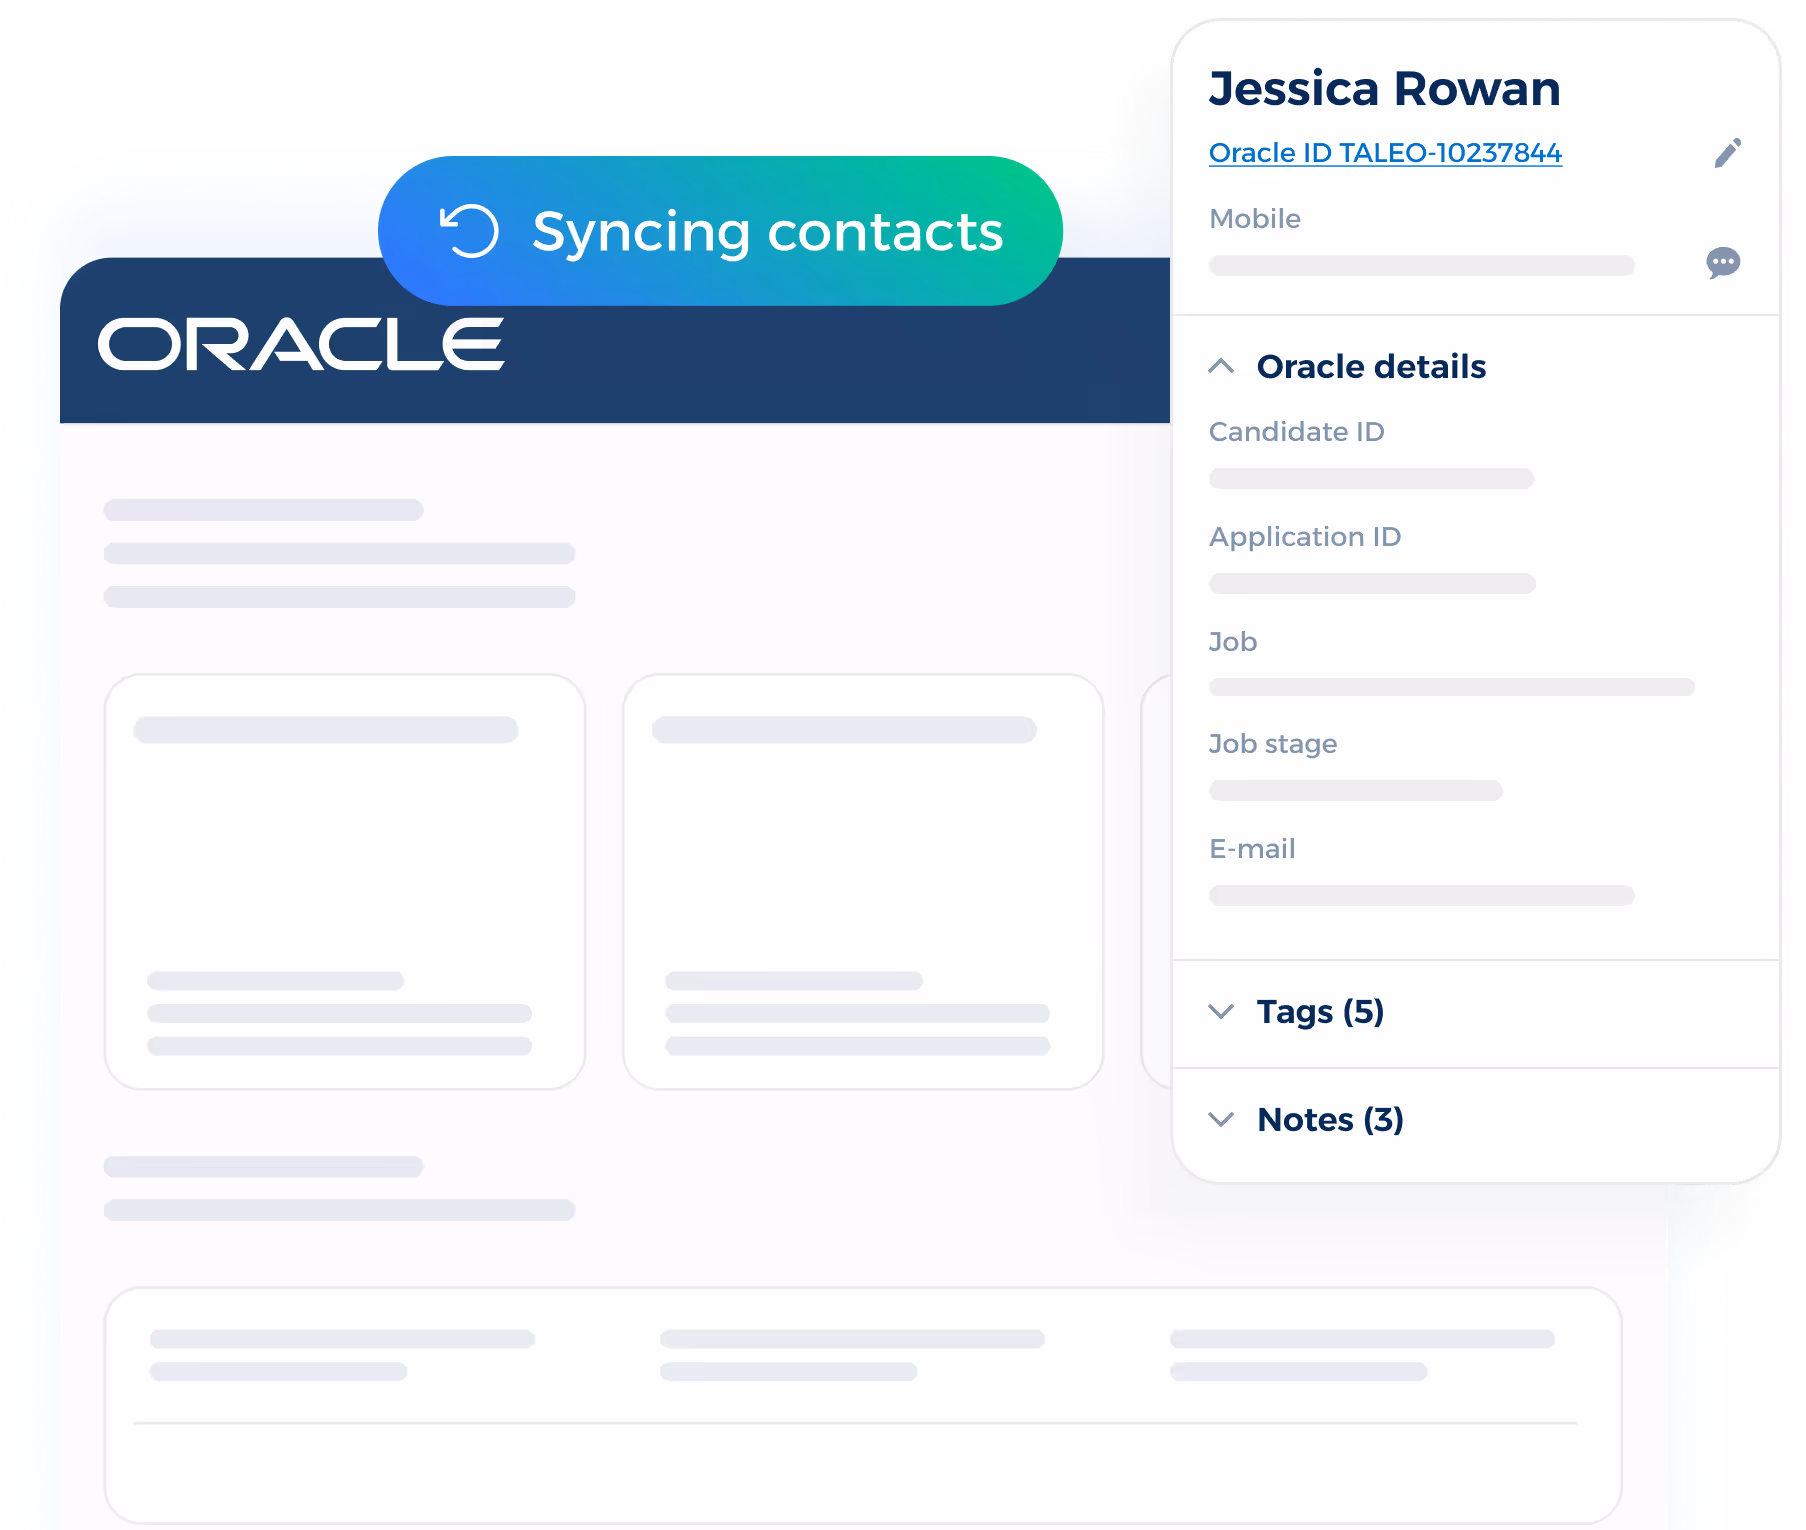Image resolution: width=1806 pixels, height=1530 pixels.
Task: Click the Job stage label
Action: pyautogui.click(x=1273, y=744)
